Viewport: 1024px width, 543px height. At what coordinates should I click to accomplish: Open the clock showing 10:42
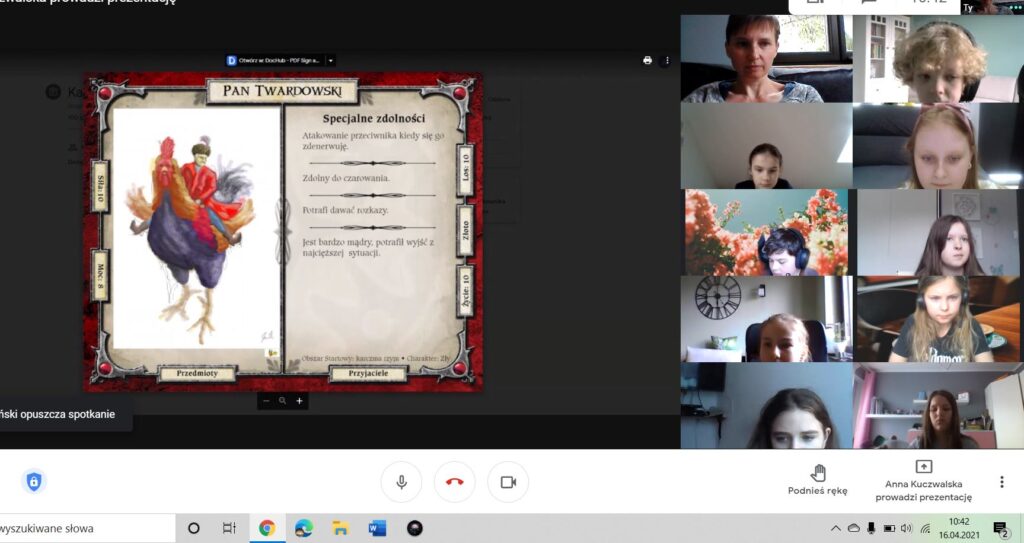[x=959, y=528]
